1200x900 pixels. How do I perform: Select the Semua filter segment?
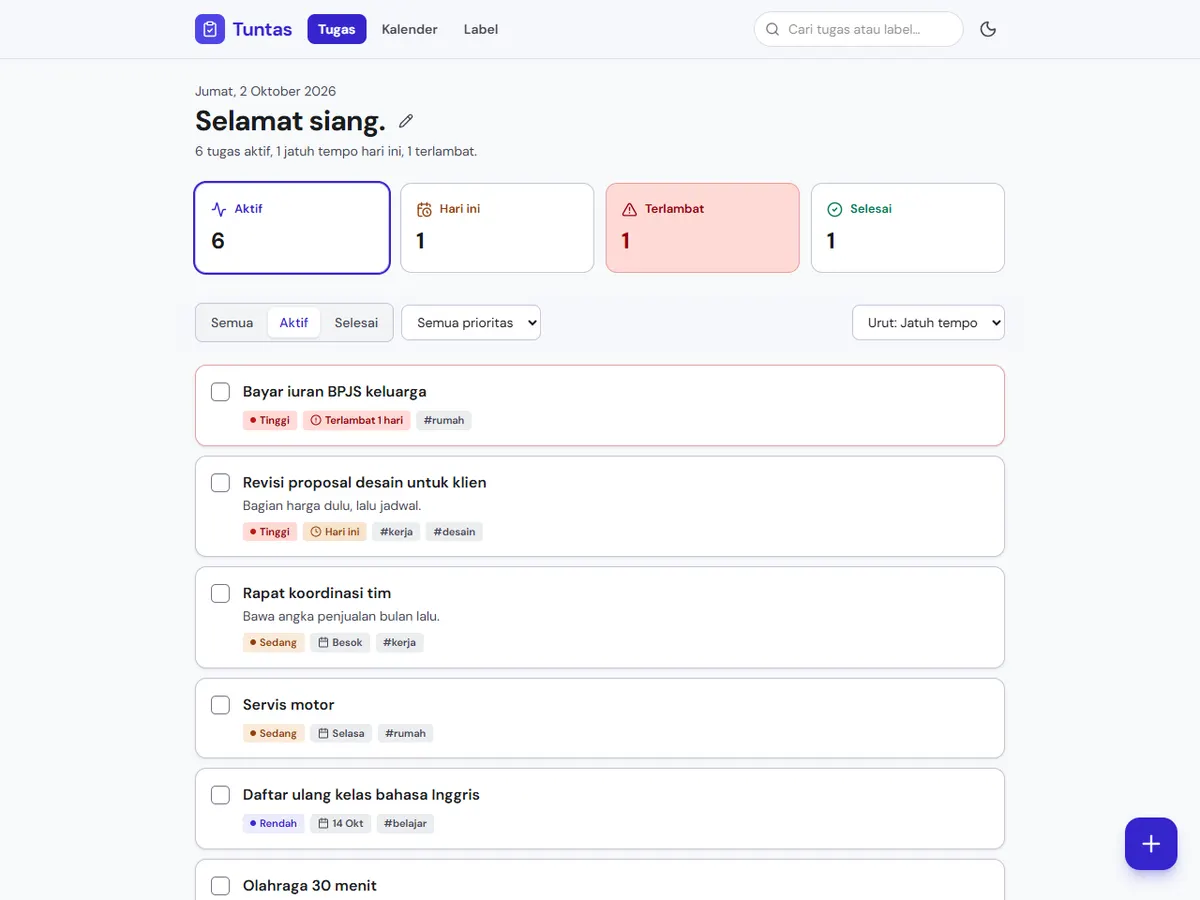click(x=232, y=322)
